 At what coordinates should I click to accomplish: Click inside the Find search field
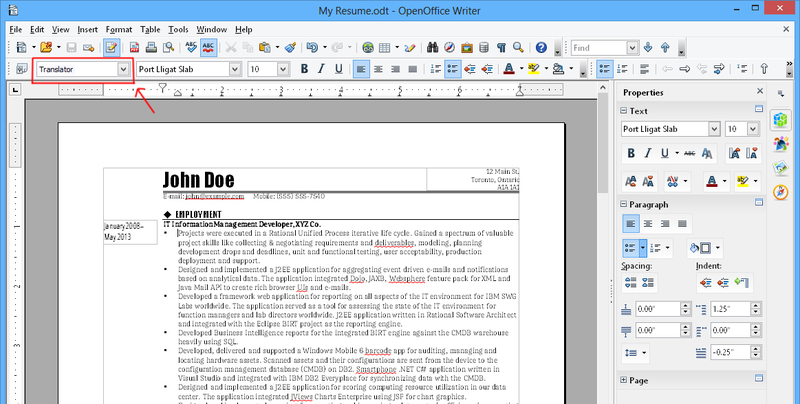[600, 48]
